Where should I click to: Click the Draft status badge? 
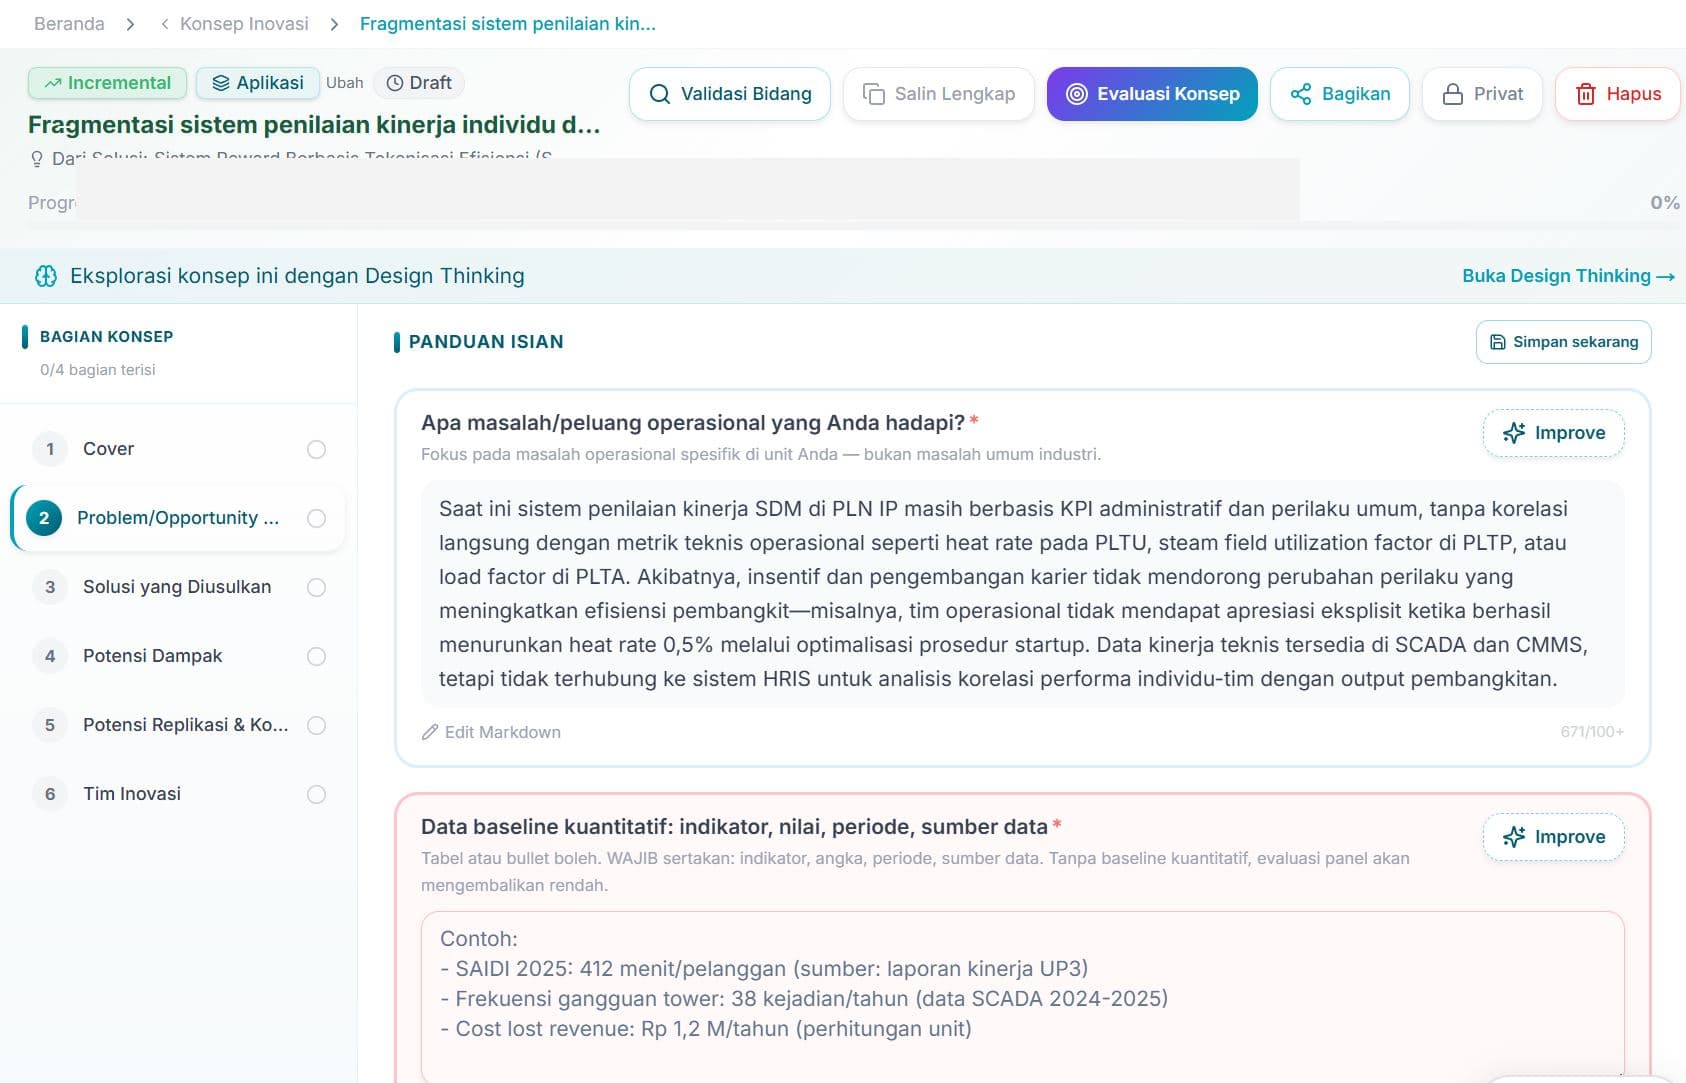[x=419, y=83]
